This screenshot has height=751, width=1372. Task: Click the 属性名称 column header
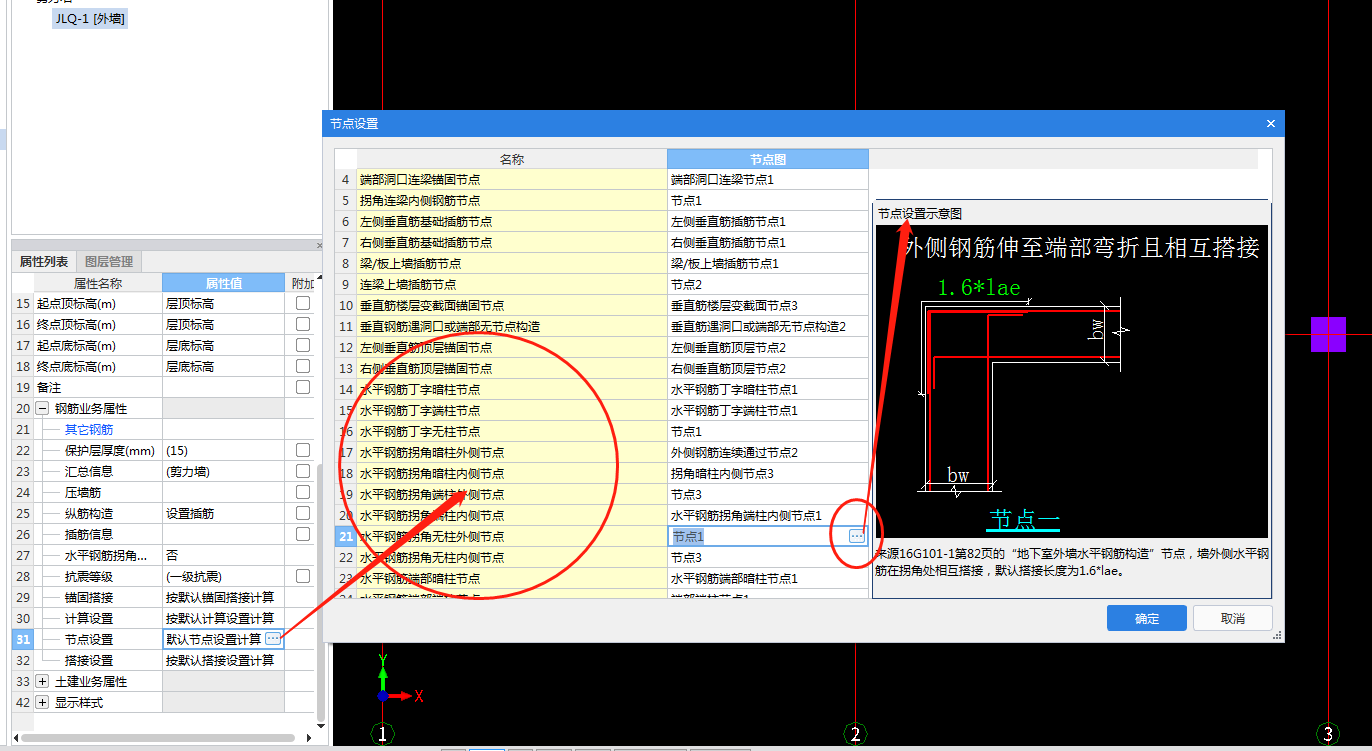(98, 283)
